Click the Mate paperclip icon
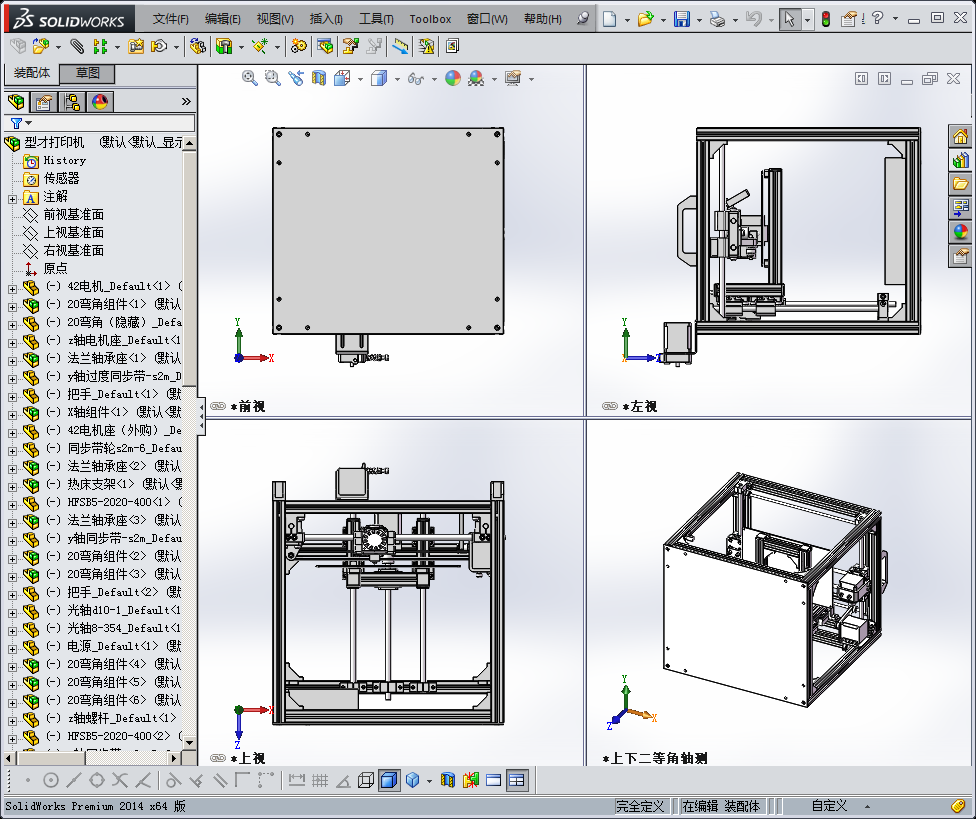Screen dimensions: 976x819 (x=77, y=46)
